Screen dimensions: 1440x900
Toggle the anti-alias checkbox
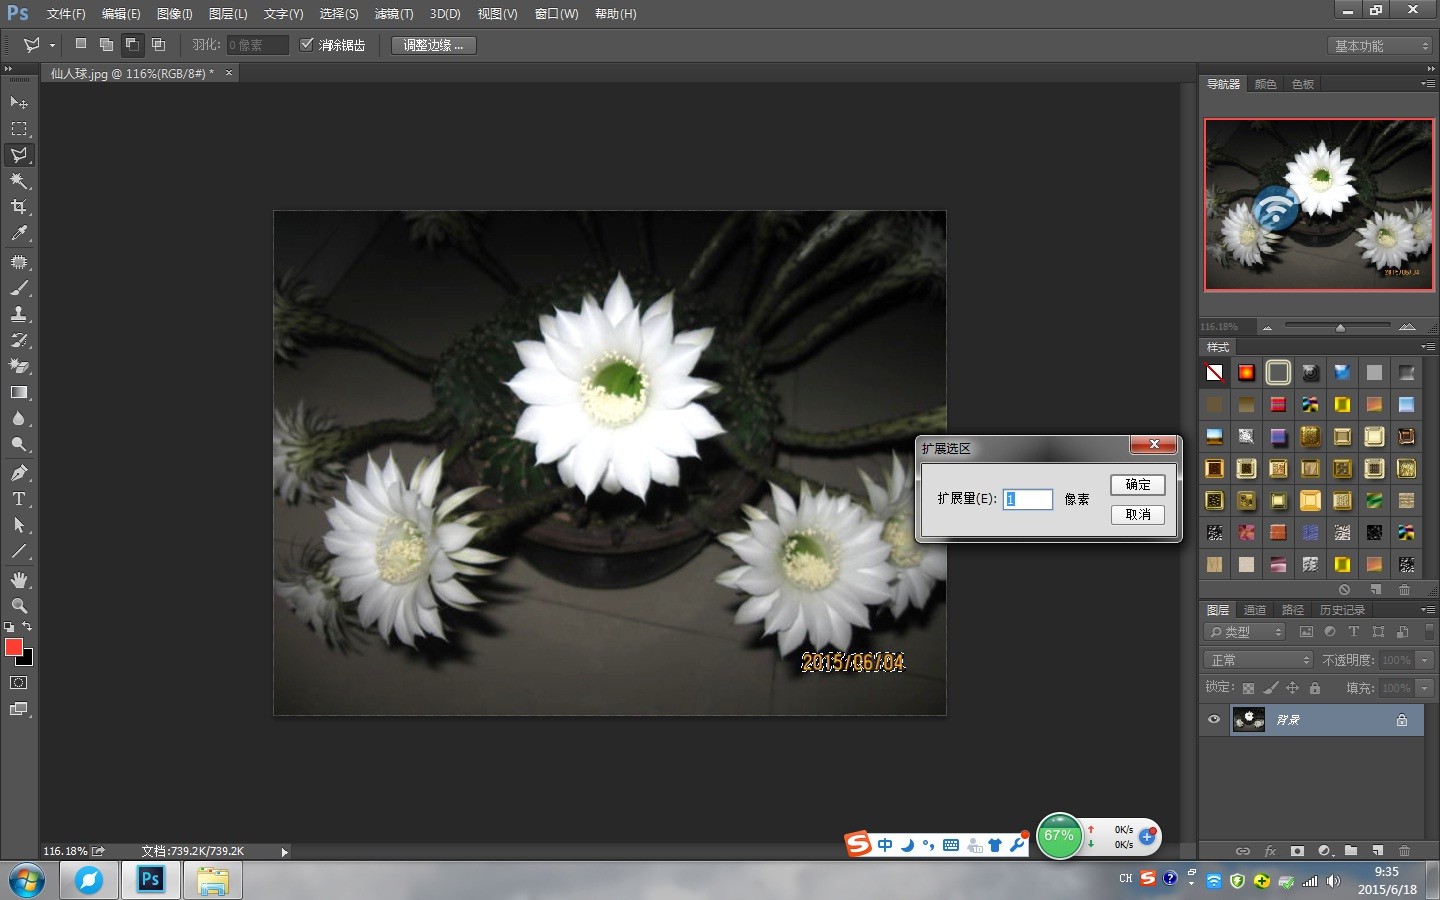point(307,45)
